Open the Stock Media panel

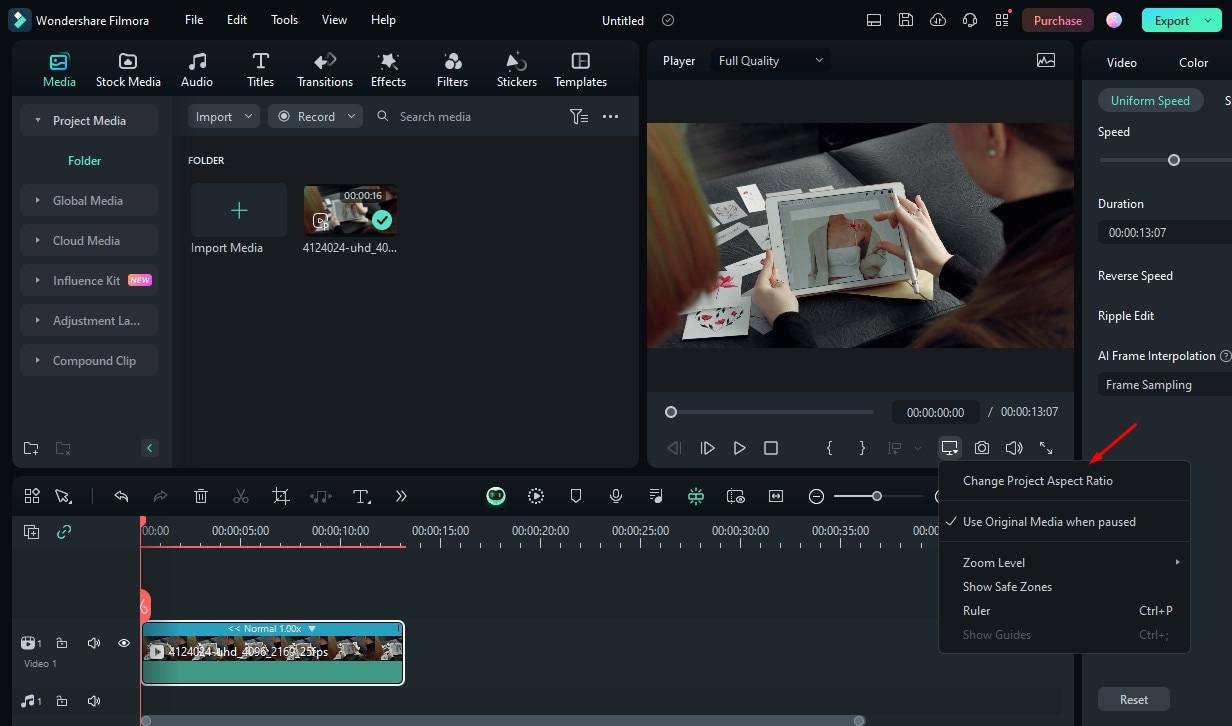128,70
